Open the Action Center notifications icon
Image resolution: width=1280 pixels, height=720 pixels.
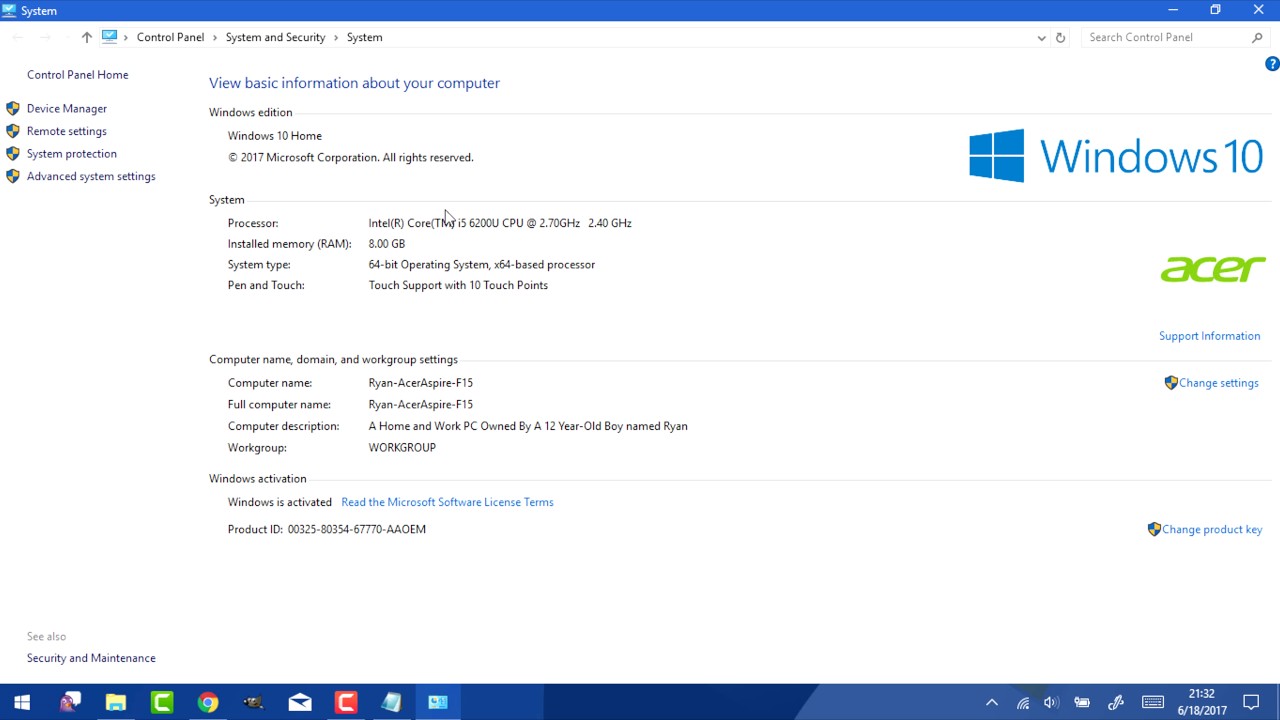pos(1251,702)
